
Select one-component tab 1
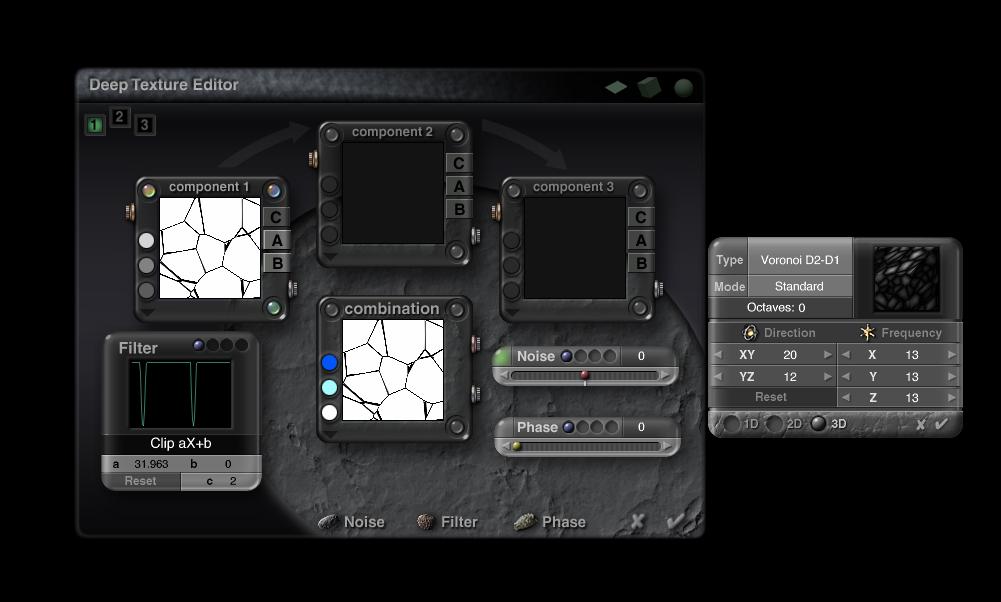(x=94, y=125)
